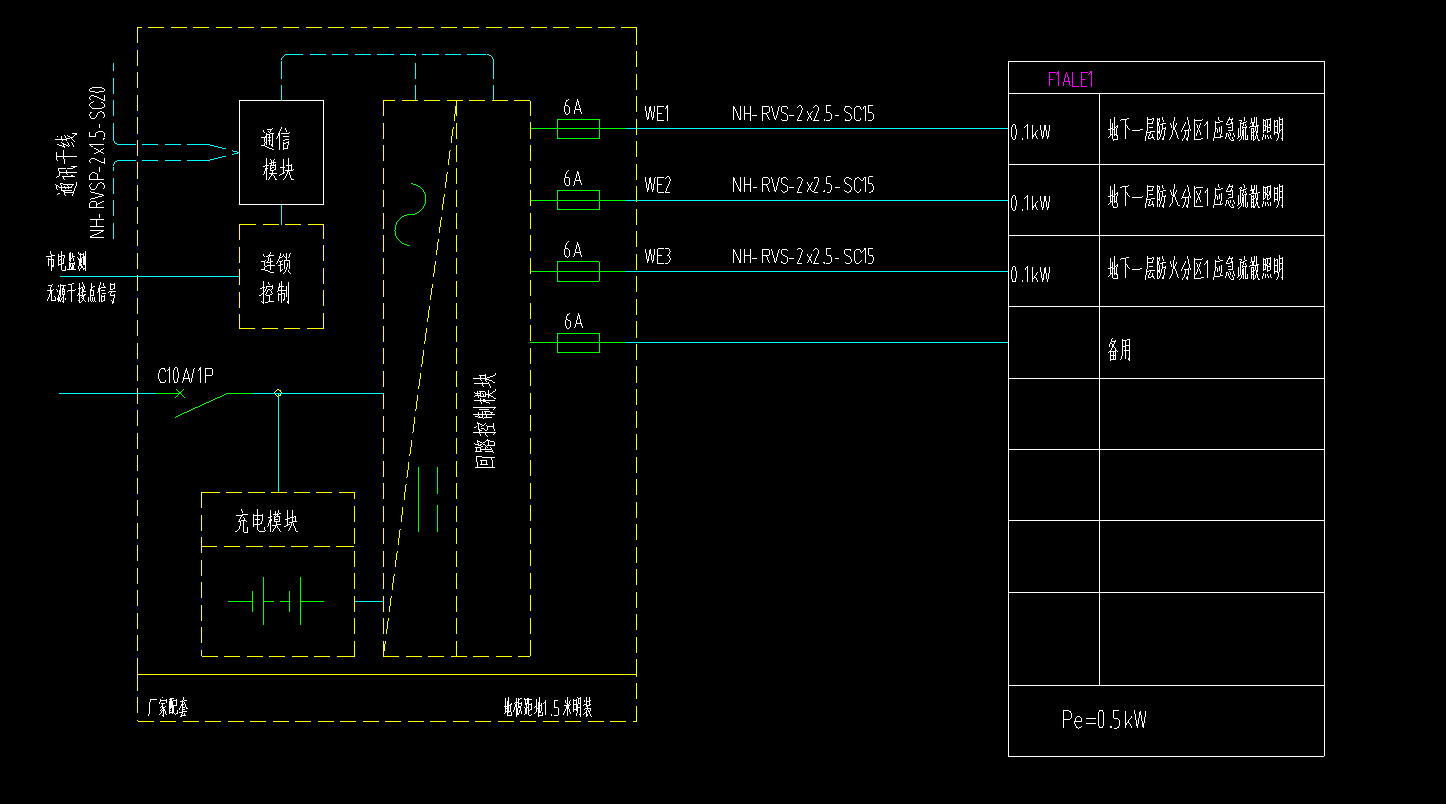Click the NH-RVS-2x2.5-SC15 cable text on WE3
Viewport: 1446px width, 804px height.
click(x=803, y=257)
